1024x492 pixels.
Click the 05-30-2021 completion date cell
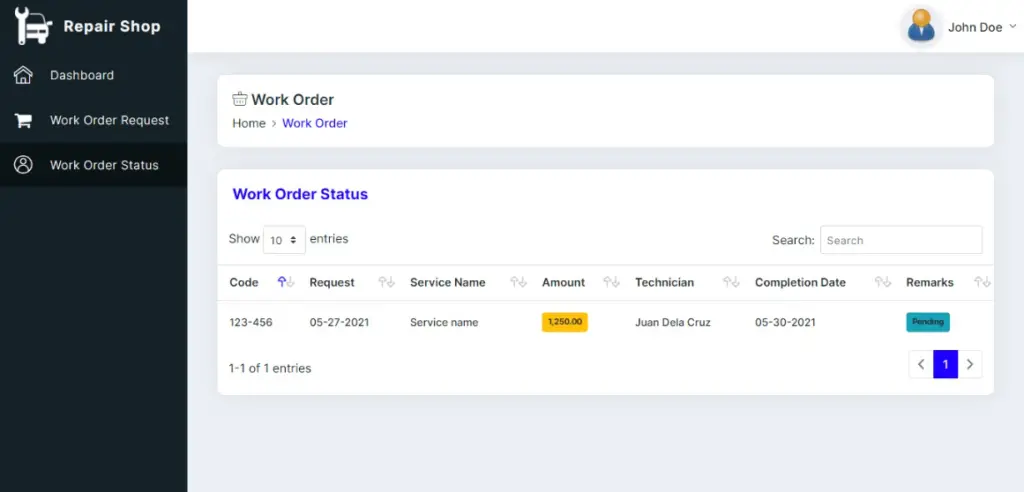click(785, 322)
